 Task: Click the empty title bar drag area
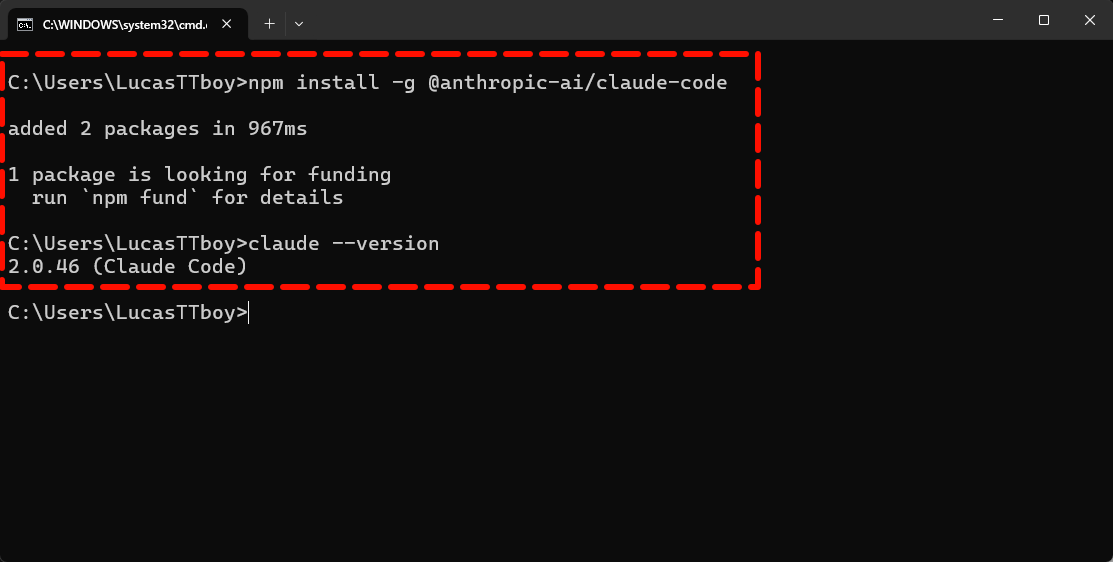coord(640,21)
